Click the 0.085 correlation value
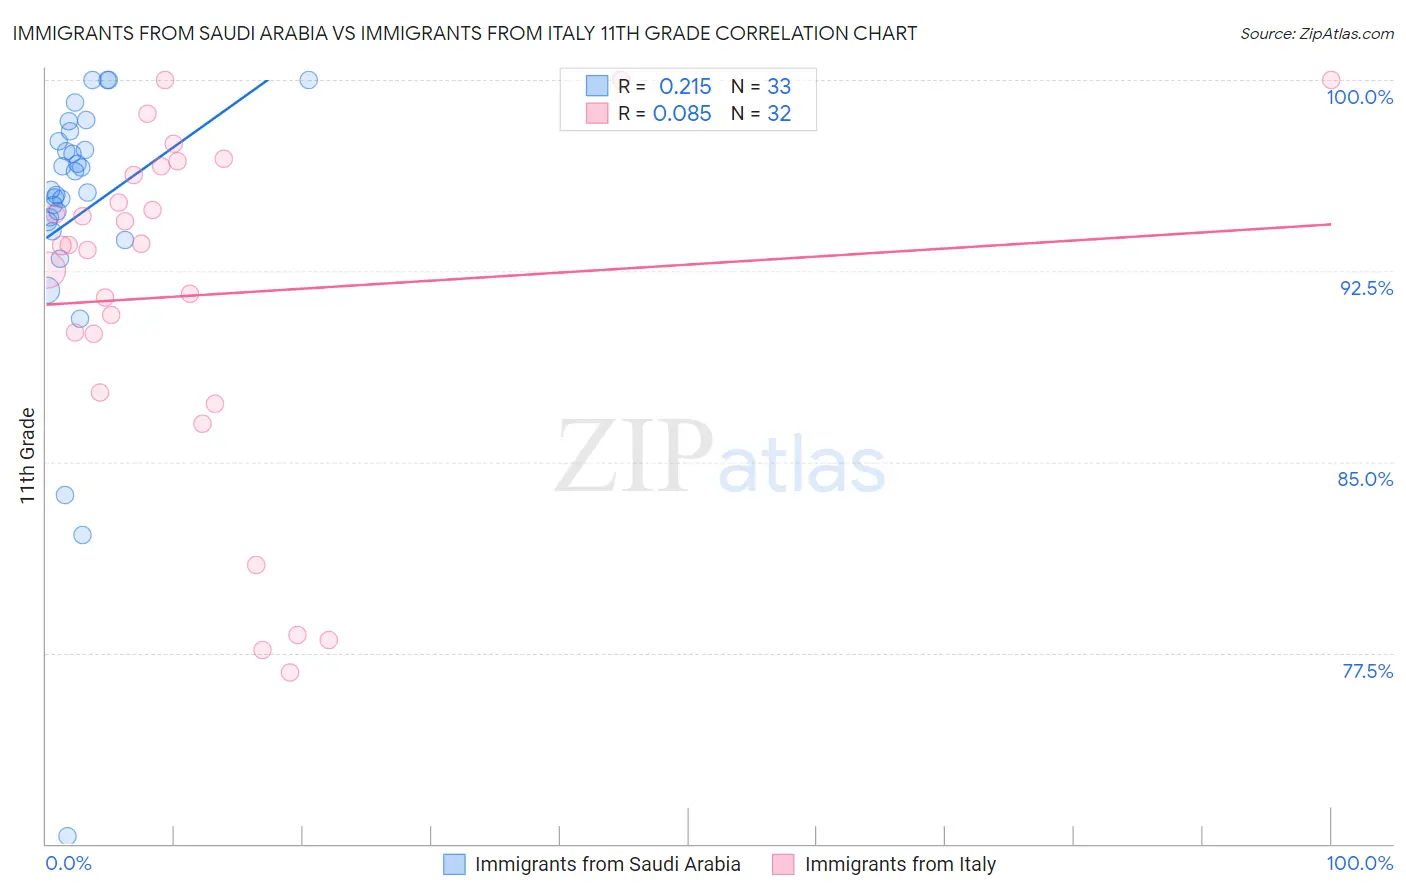The width and height of the screenshot is (1406, 892). tap(682, 113)
